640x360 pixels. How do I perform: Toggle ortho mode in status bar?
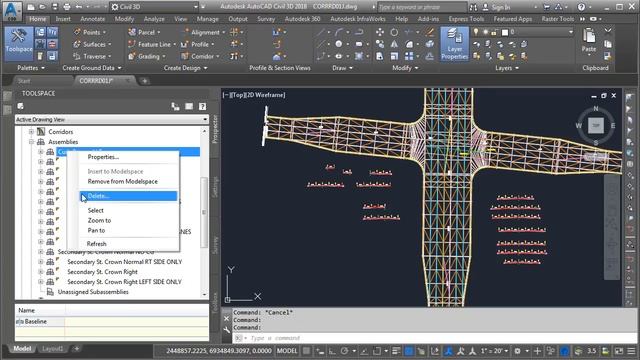click(x=332, y=351)
